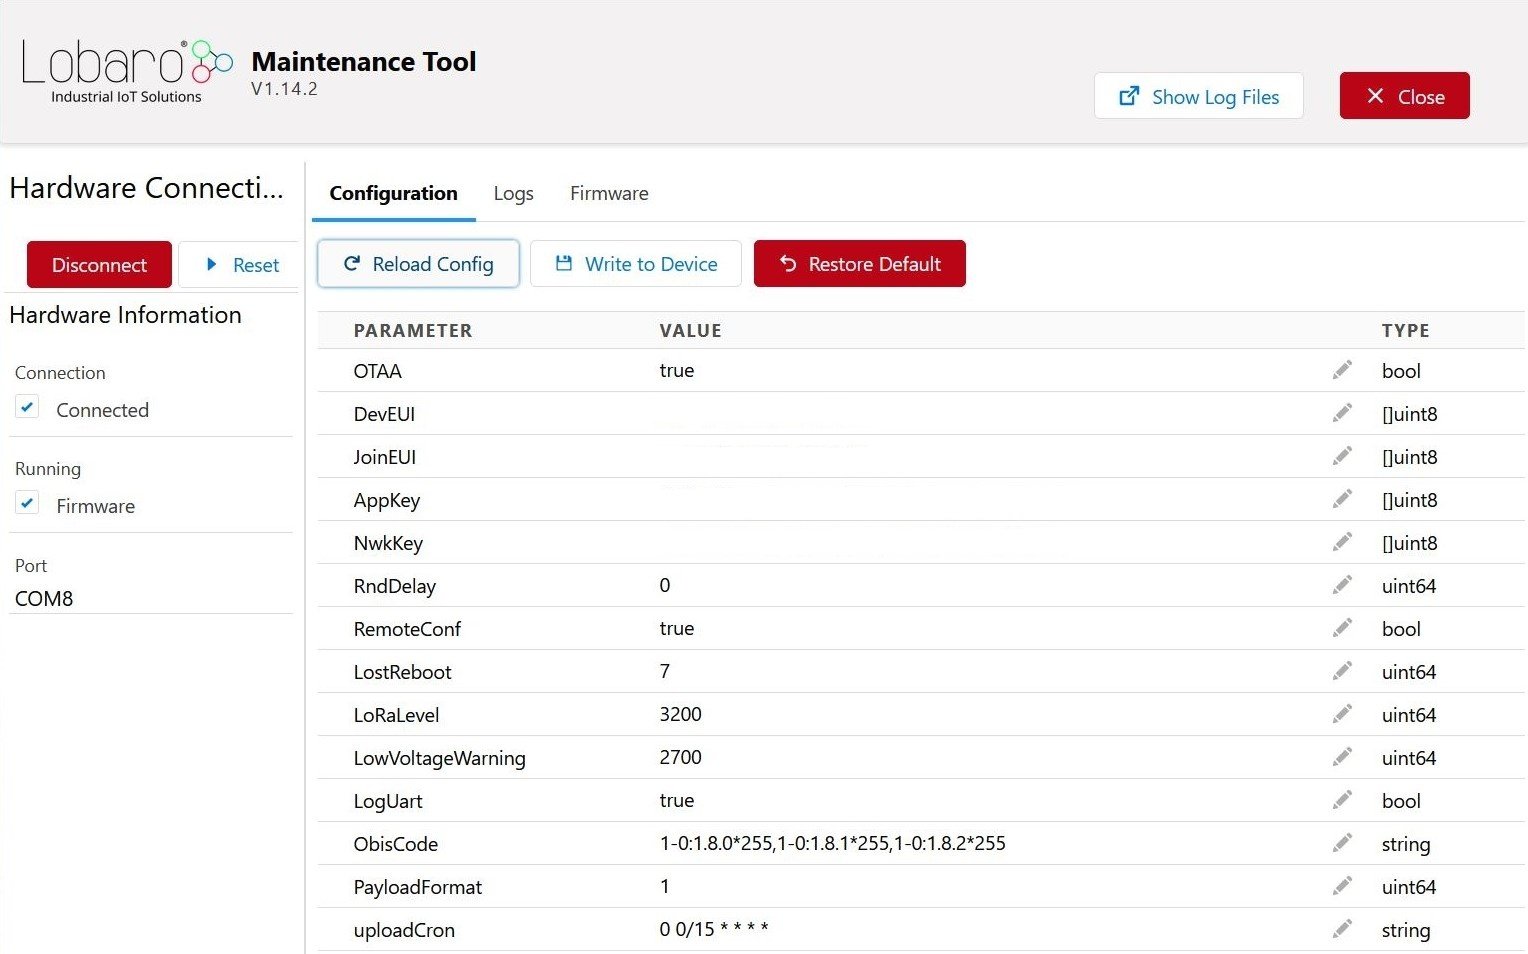
Task: Click Restore Default button
Action: click(x=860, y=264)
